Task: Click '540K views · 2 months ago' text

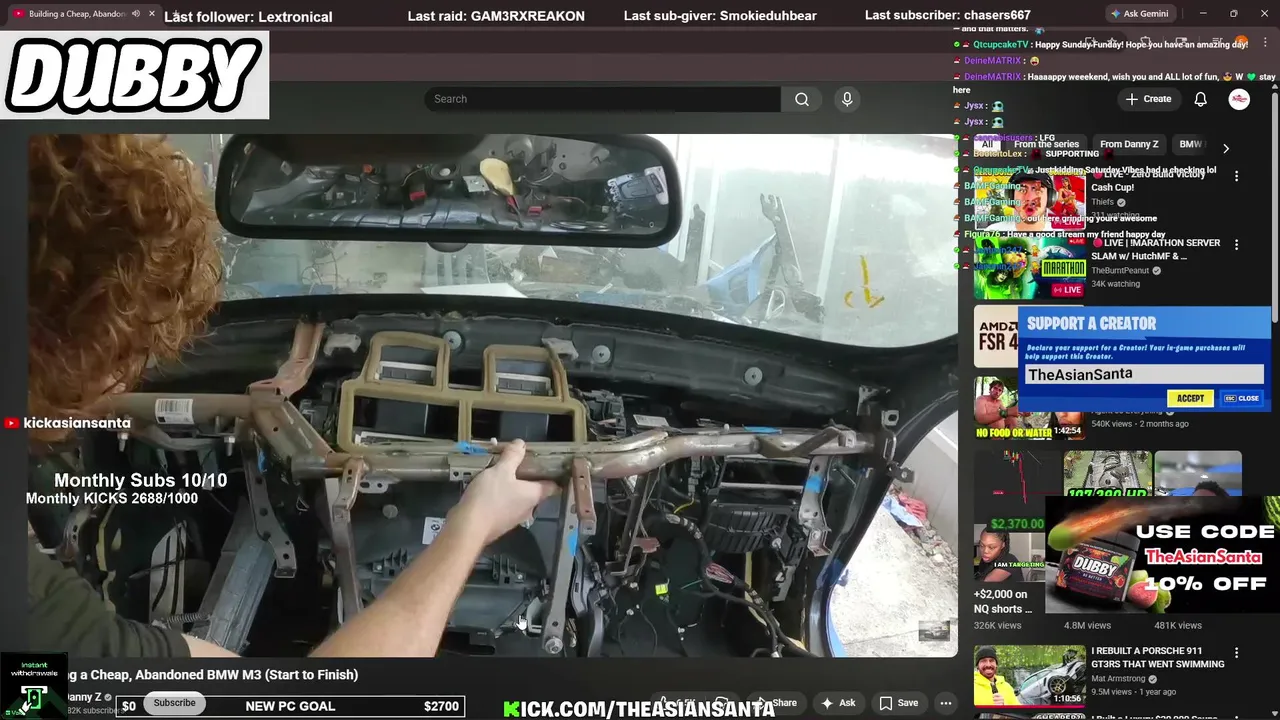Action: point(1140,424)
